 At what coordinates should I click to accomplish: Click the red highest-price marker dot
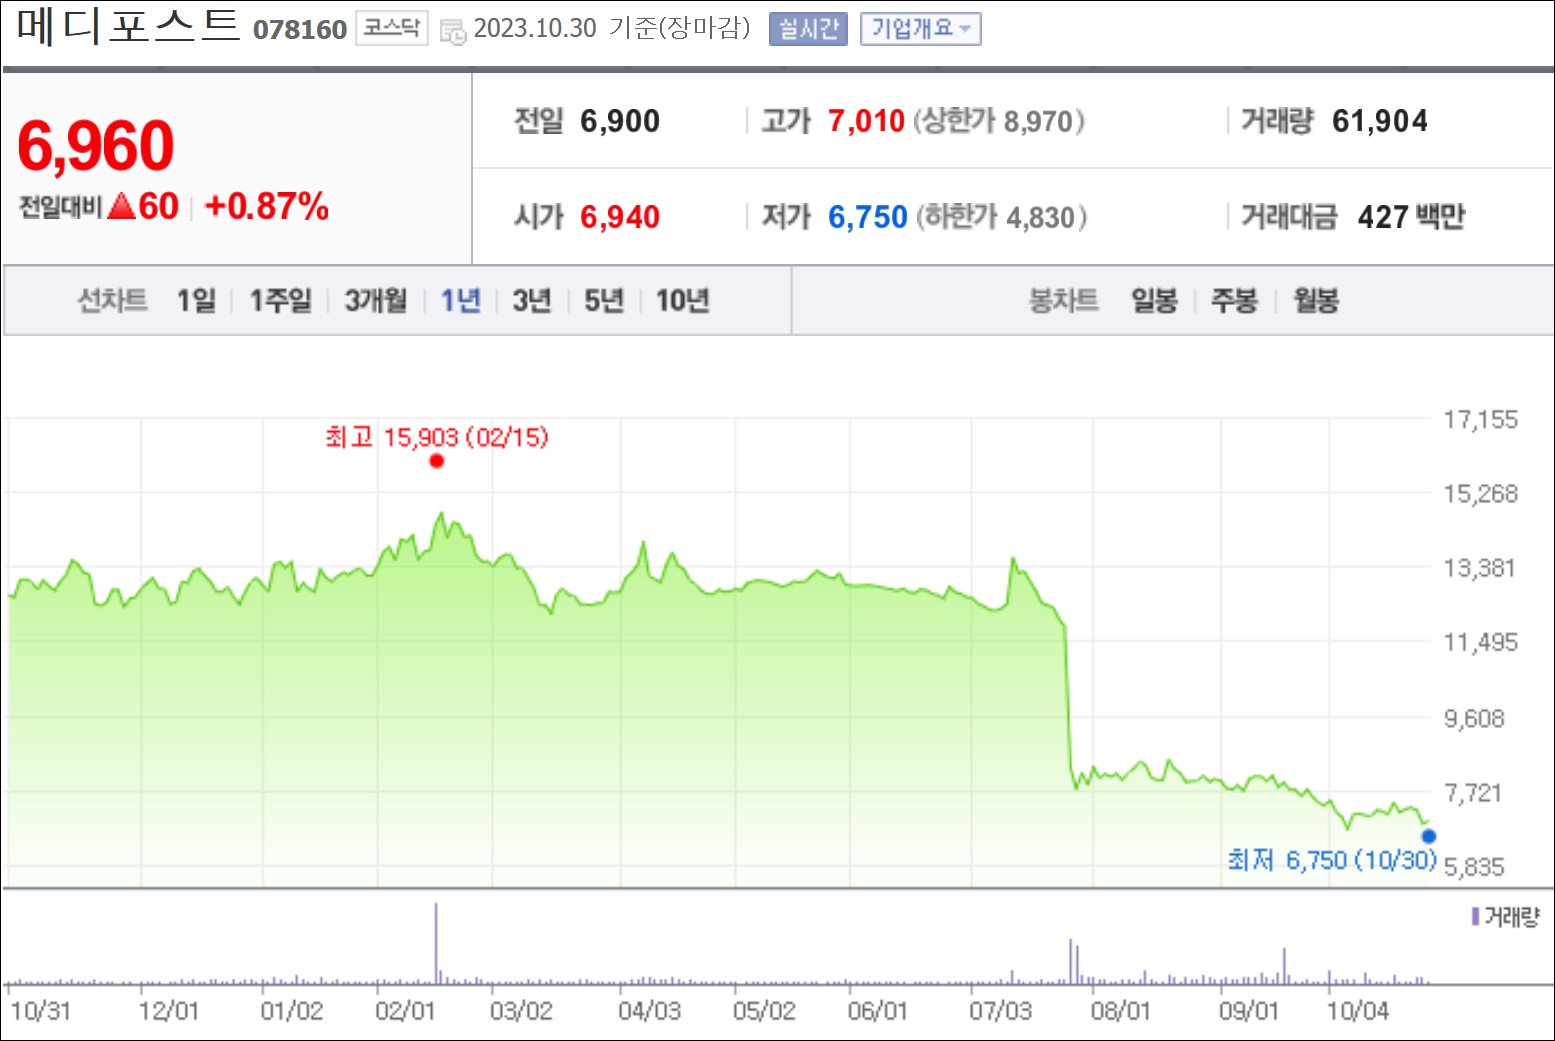436,461
